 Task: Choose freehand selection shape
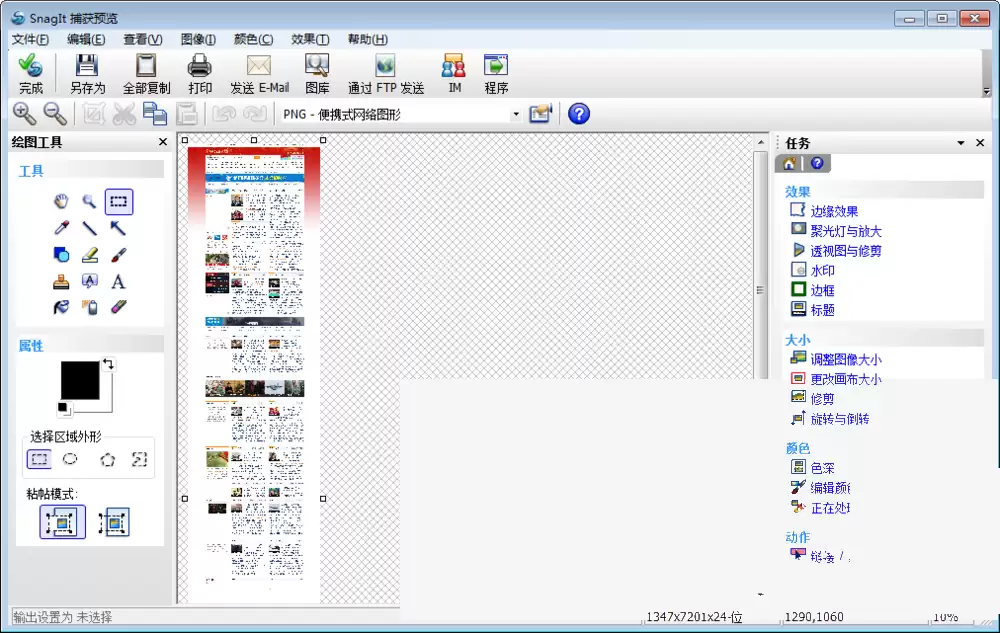(x=139, y=459)
